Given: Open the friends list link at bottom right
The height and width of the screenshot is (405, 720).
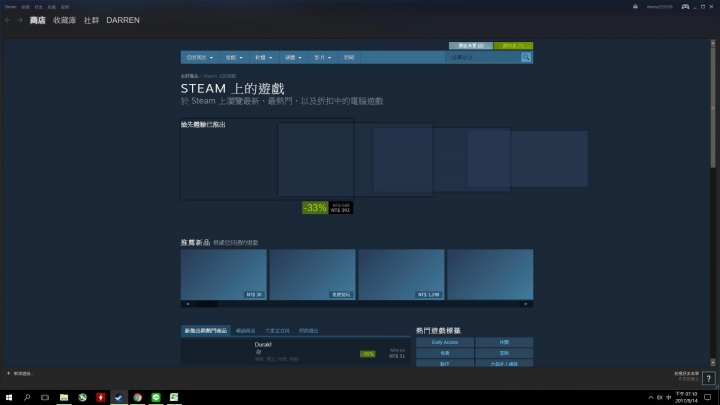Looking at the screenshot, I should pyautogui.click(x=686, y=374).
